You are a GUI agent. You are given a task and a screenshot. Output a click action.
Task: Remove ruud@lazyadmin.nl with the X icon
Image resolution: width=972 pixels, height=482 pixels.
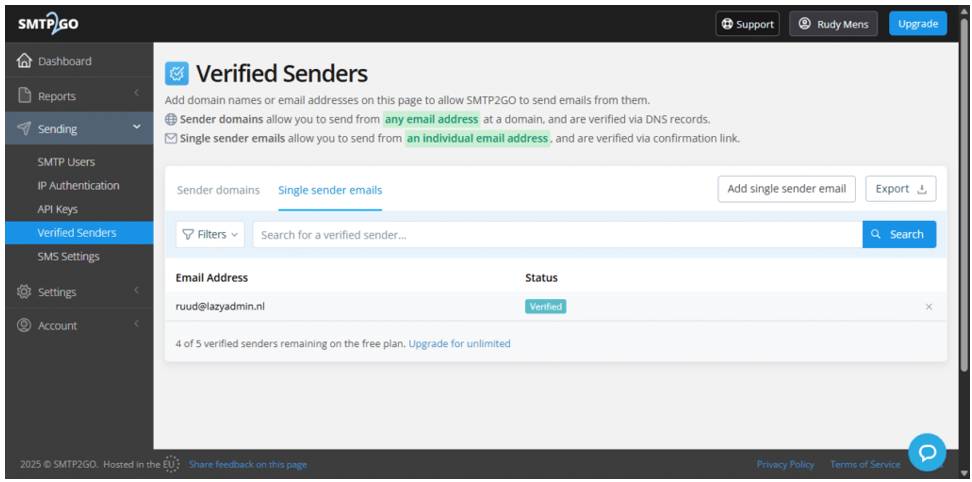click(929, 307)
